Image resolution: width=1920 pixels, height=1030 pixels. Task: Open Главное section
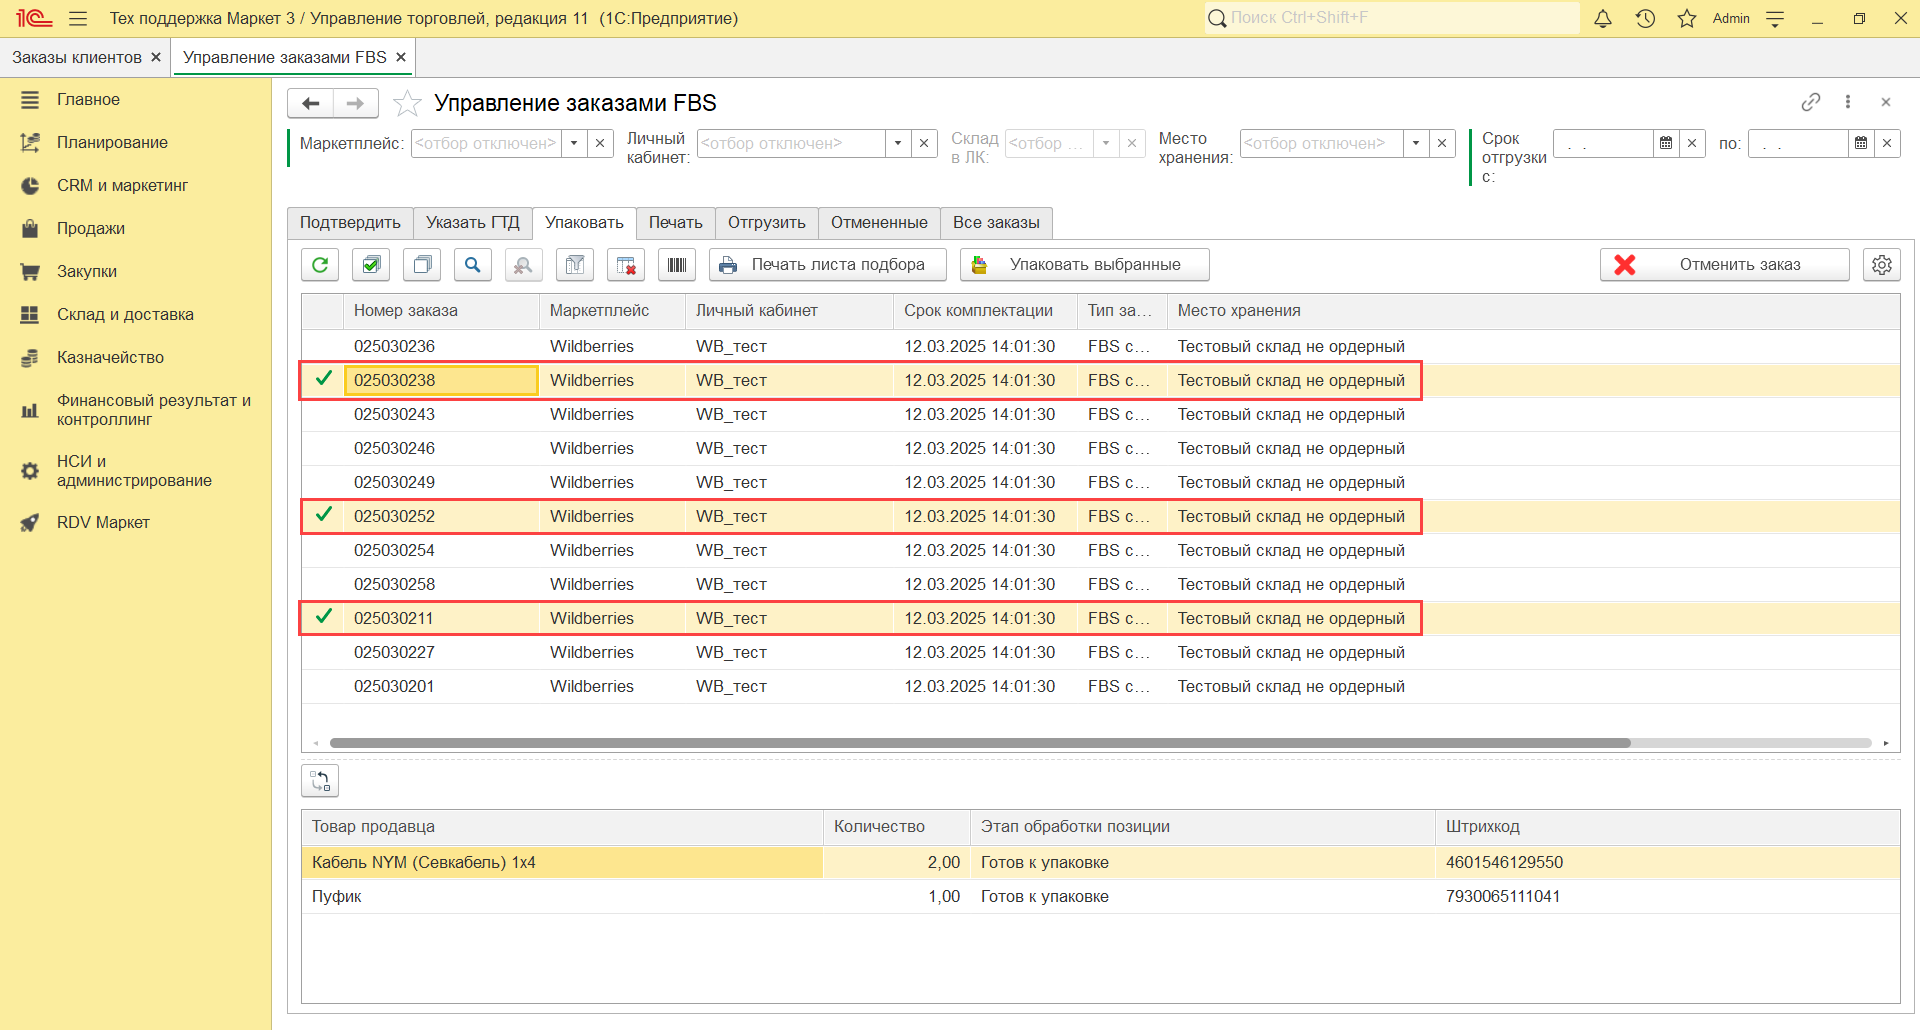point(88,99)
